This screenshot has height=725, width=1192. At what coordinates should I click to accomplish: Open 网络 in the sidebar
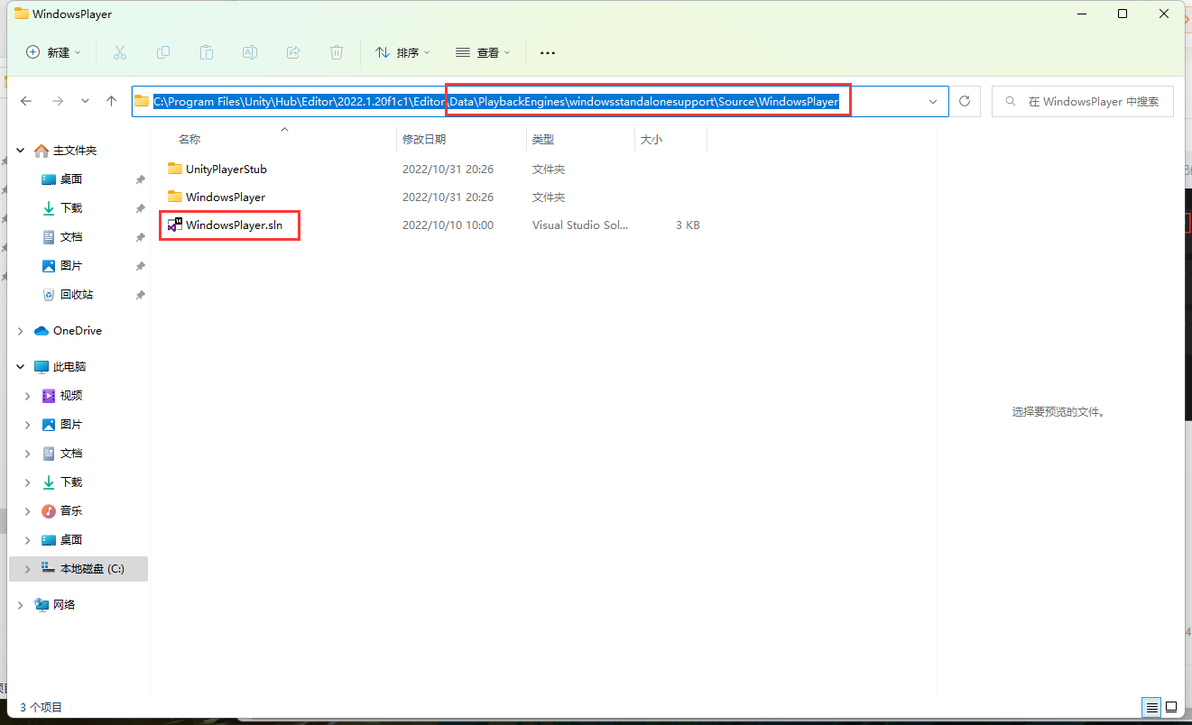point(64,605)
